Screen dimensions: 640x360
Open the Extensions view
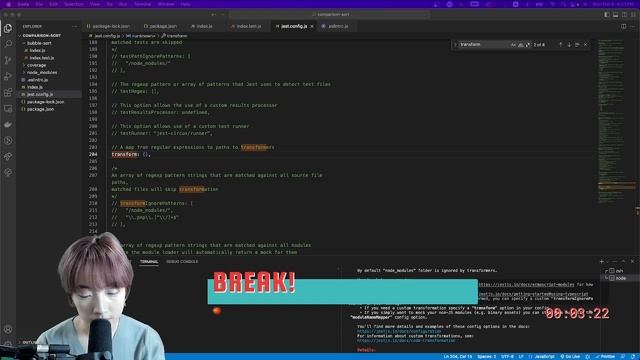(x=8, y=92)
